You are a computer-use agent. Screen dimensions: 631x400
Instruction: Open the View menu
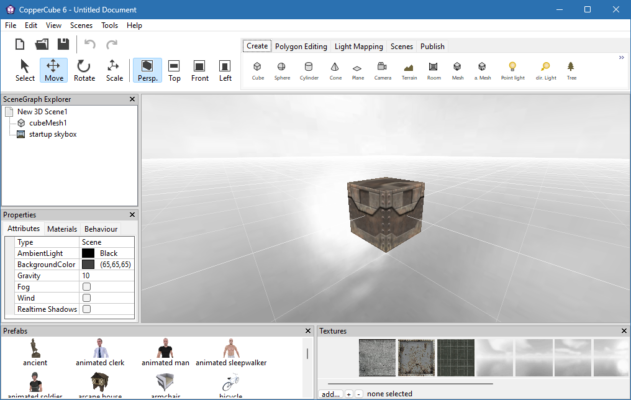53,25
